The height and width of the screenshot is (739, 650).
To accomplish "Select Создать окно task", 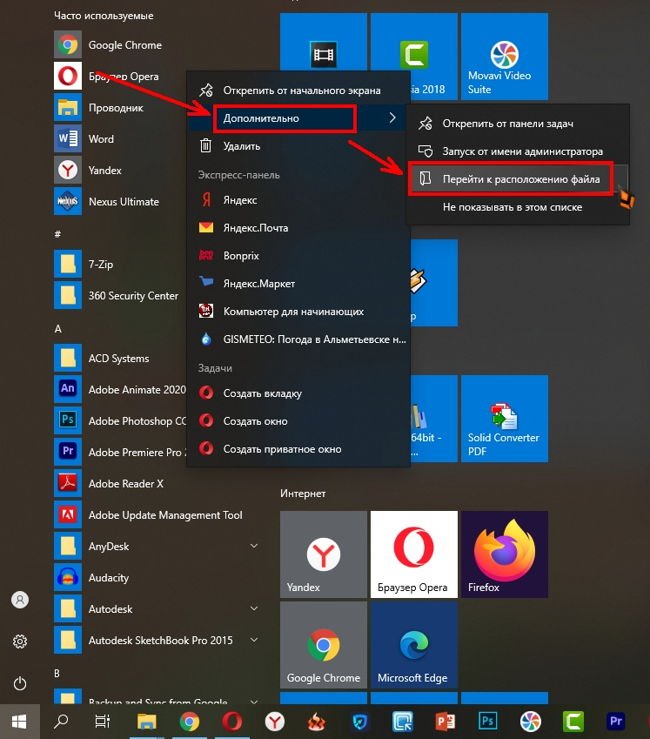I will (x=298, y=421).
